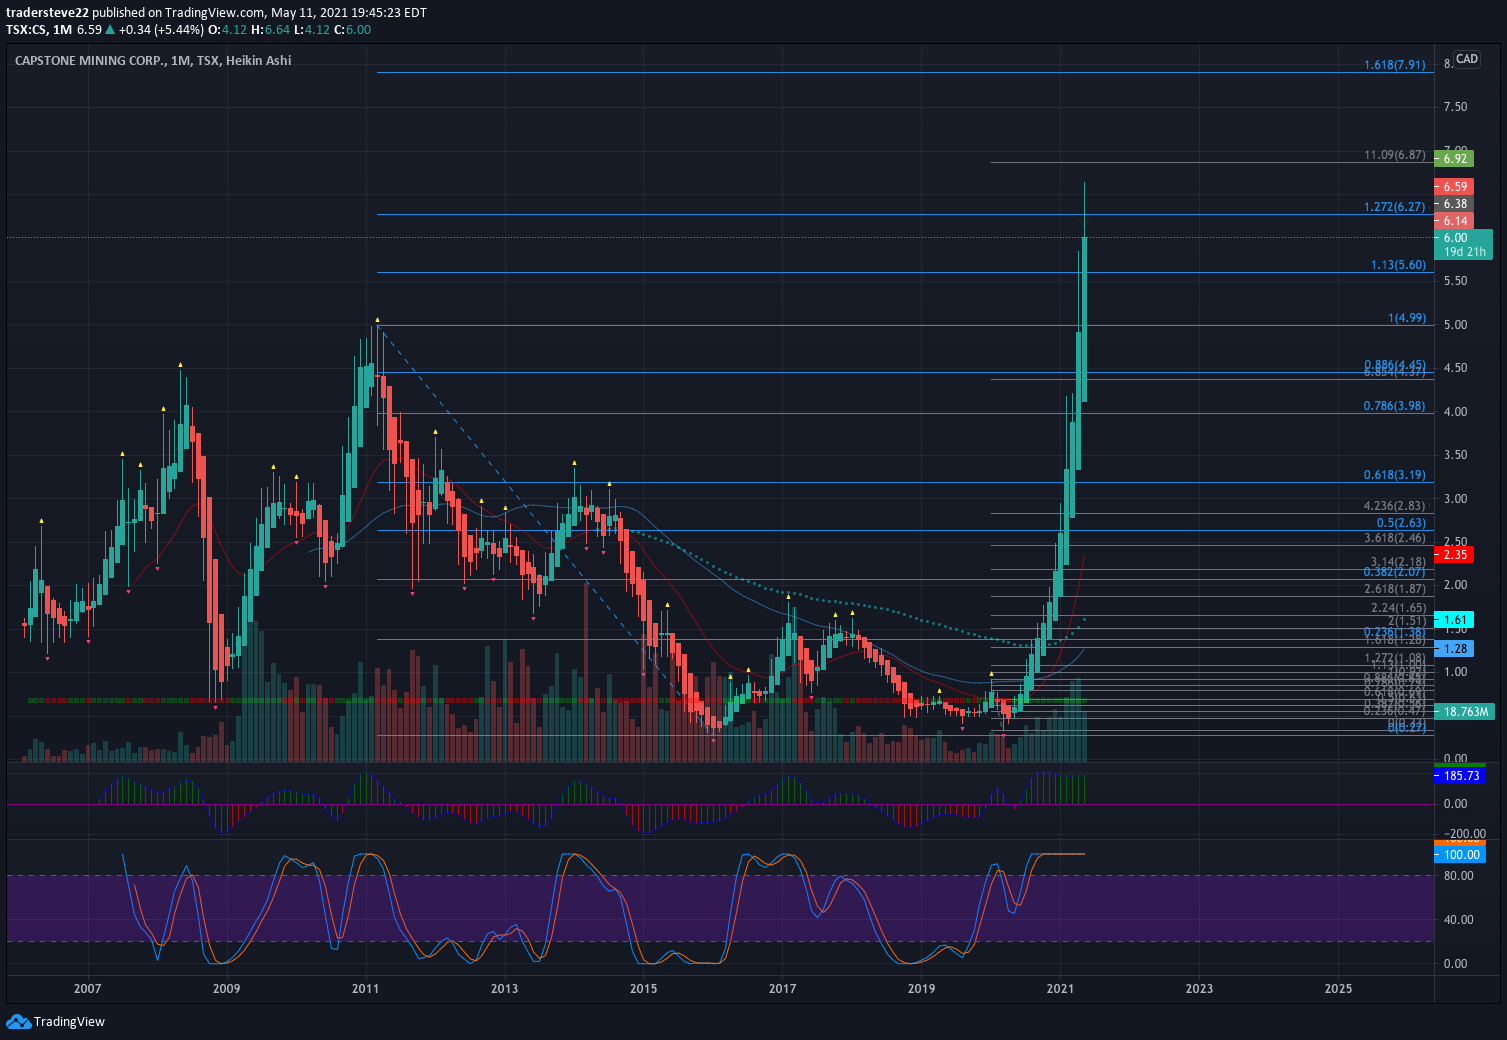The image size is (1507, 1040).
Task: Click the TSX:CS, 1M symbol text
Action: tap(39, 29)
